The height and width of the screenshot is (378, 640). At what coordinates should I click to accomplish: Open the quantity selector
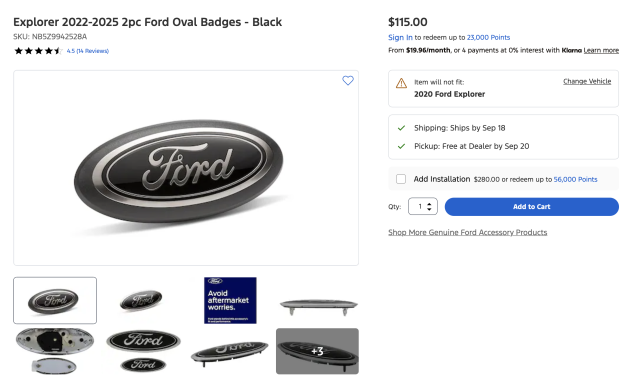(423, 207)
